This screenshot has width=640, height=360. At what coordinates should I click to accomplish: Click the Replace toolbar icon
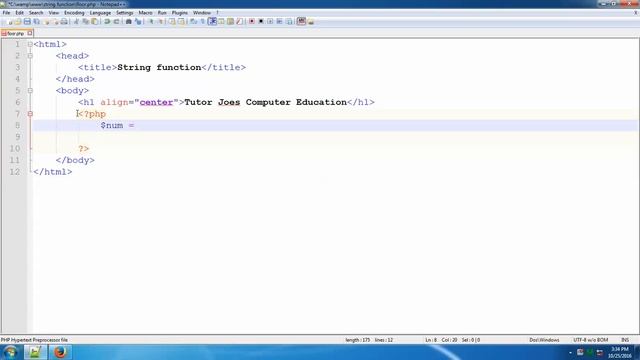(138, 21)
